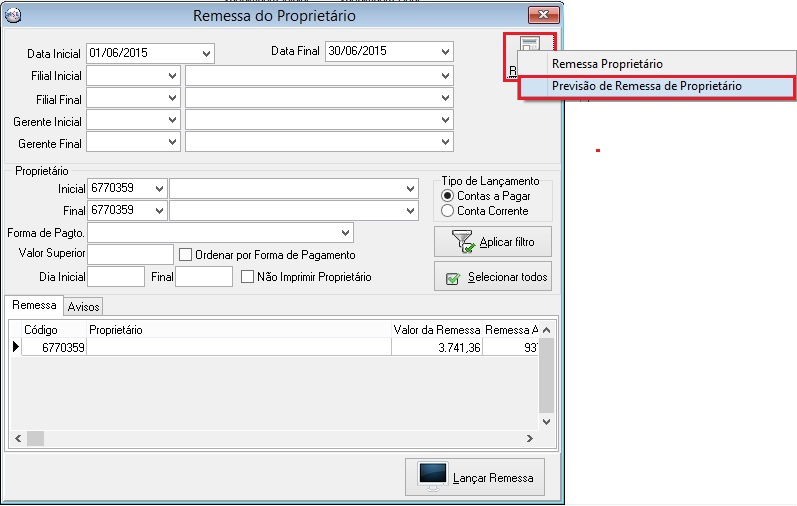Close the Remessa do Proprietário window
The height and width of the screenshot is (506, 797).
(543, 15)
